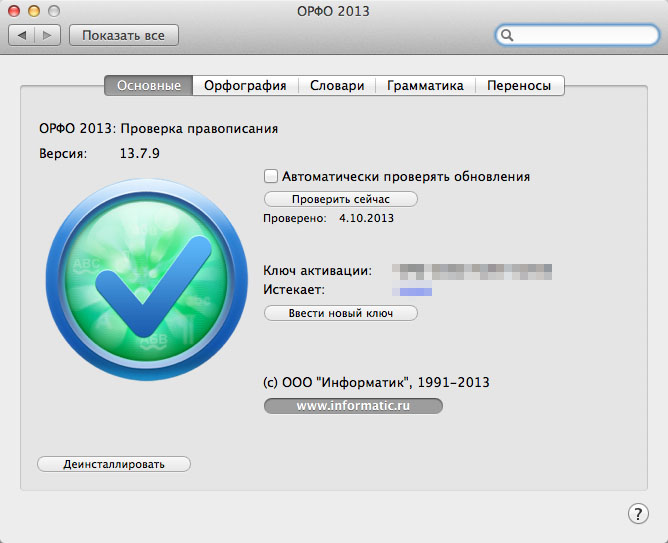668x543 pixels.
Task: Click the version number 13.7.9
Action: pyautogui.click(x=140, y=153)
